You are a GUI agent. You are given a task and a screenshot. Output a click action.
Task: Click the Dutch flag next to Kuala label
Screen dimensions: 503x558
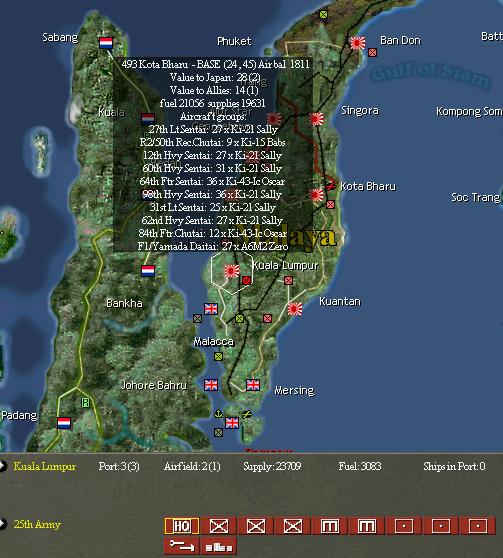pos(148,119)
